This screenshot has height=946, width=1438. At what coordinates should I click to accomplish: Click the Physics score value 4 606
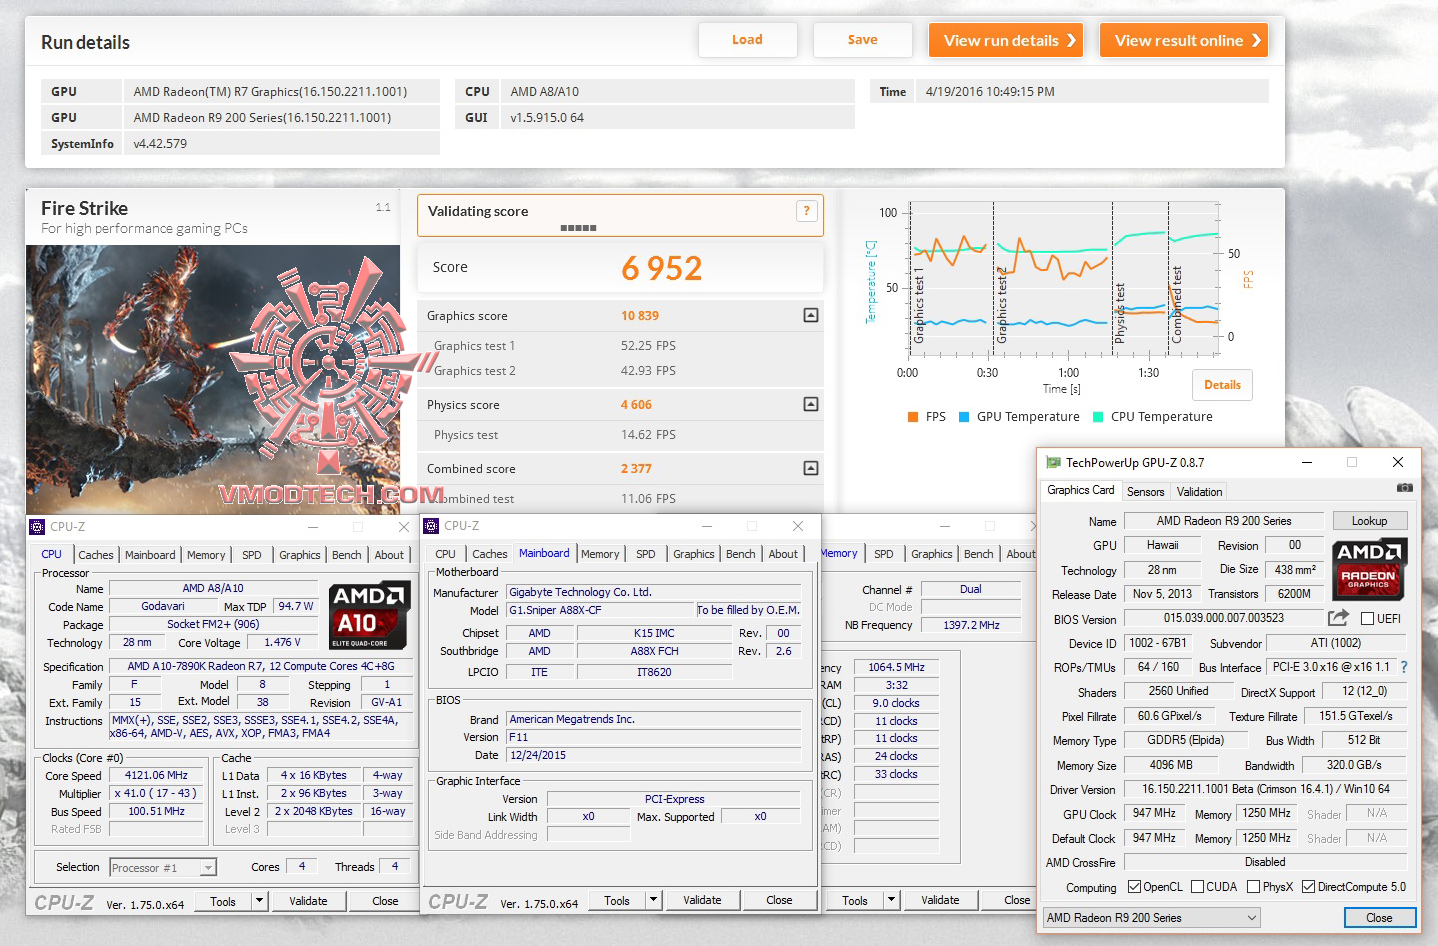[636, 405]
